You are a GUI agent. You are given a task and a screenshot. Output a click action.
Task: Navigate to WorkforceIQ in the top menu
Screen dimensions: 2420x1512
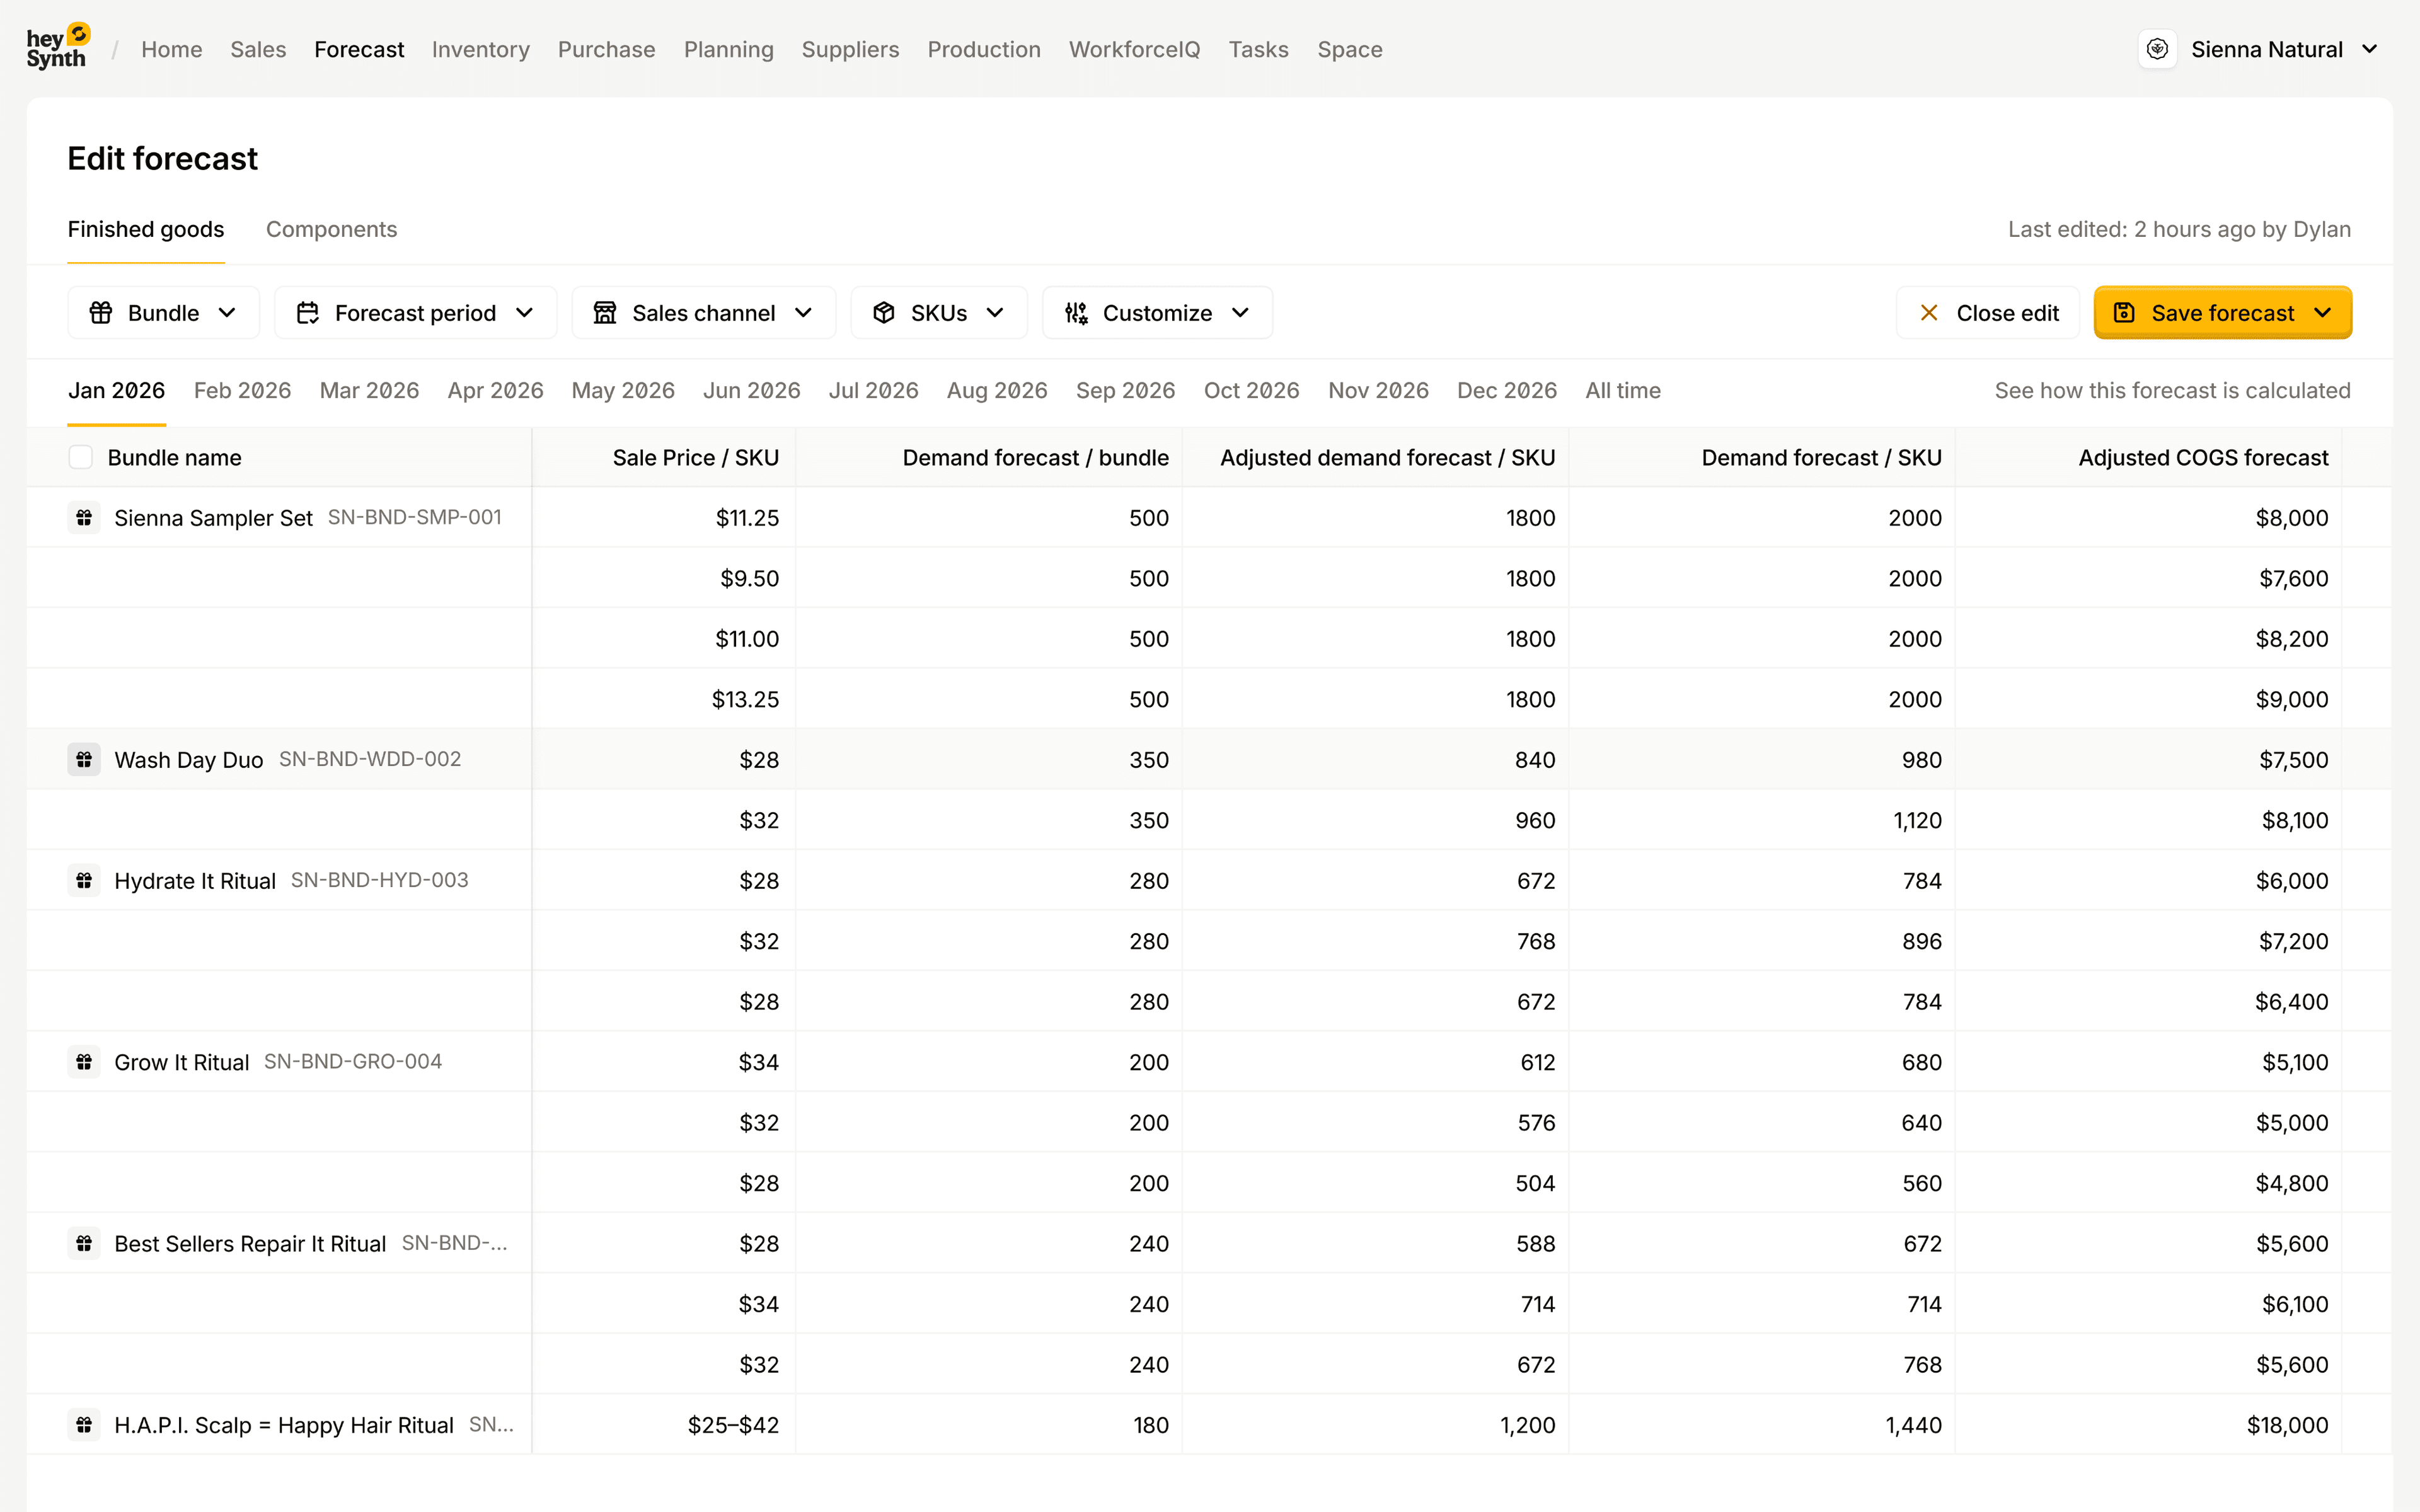(1134, 49)
